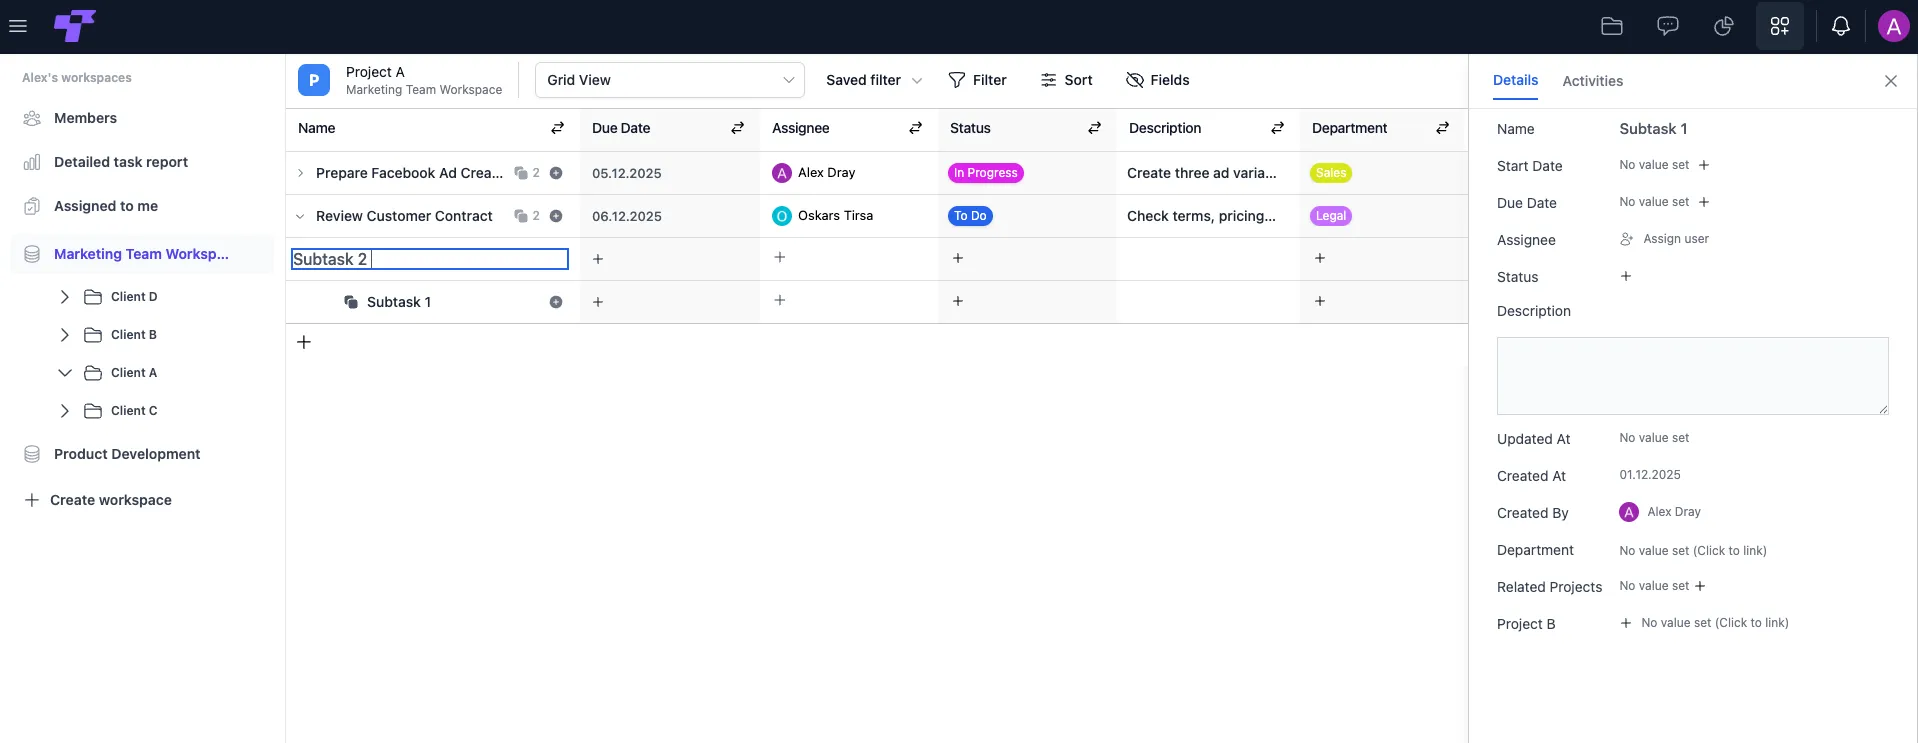Viewport: 1918px width, 743px height.
Task: Close the details side panel
Action: click(x=1891, y=81)
